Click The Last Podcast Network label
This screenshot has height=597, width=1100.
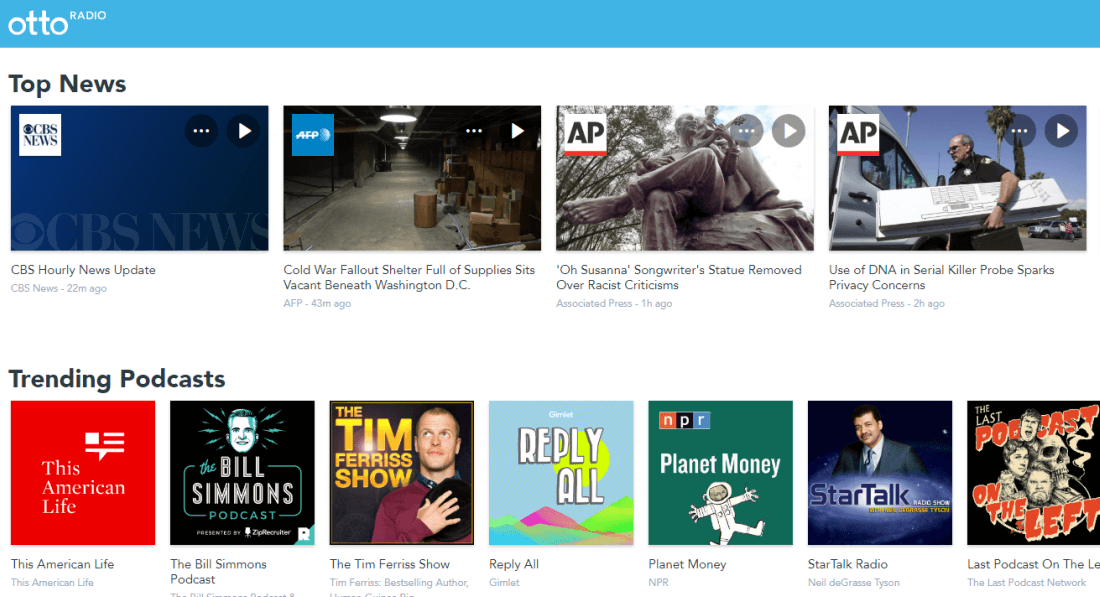tap(1026, 582)
